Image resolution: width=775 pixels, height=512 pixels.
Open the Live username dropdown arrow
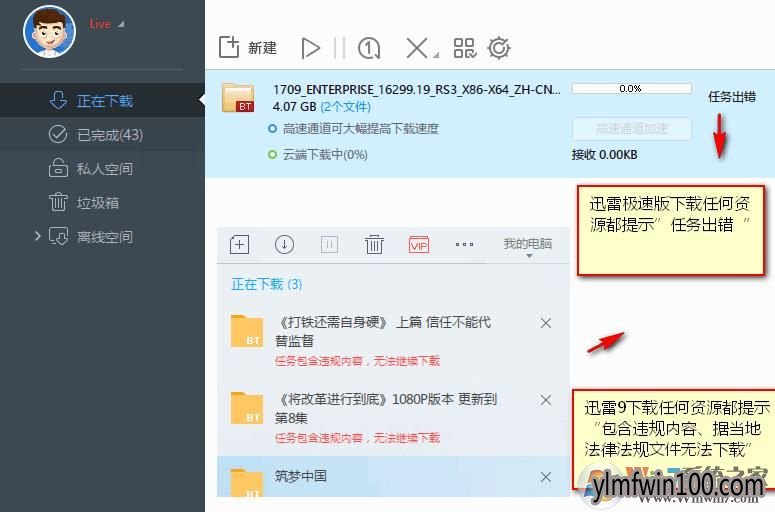(121, 24)
